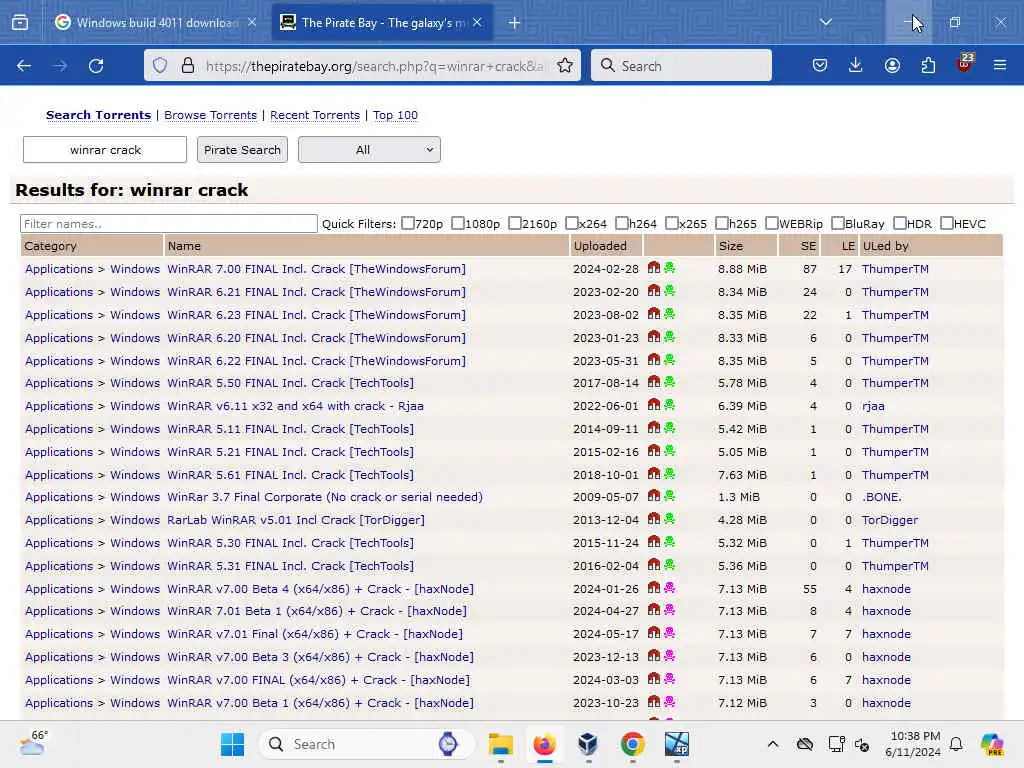Open the All category dropdown

(x=369, y=150)
